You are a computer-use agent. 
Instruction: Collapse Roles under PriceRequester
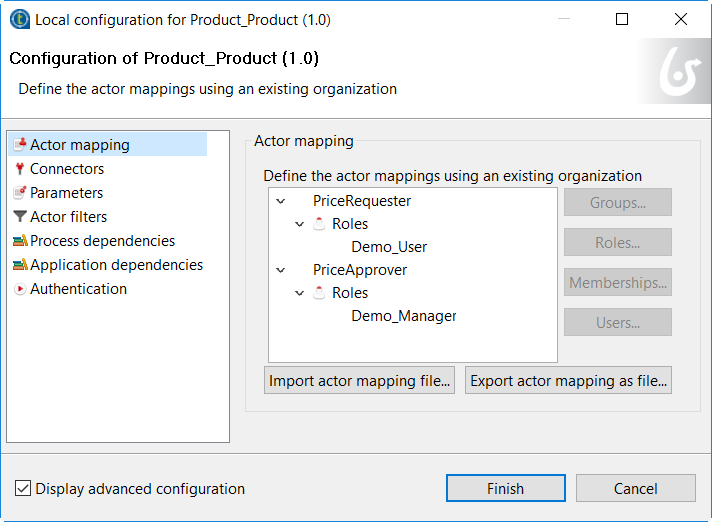click(x=300, y=224)
